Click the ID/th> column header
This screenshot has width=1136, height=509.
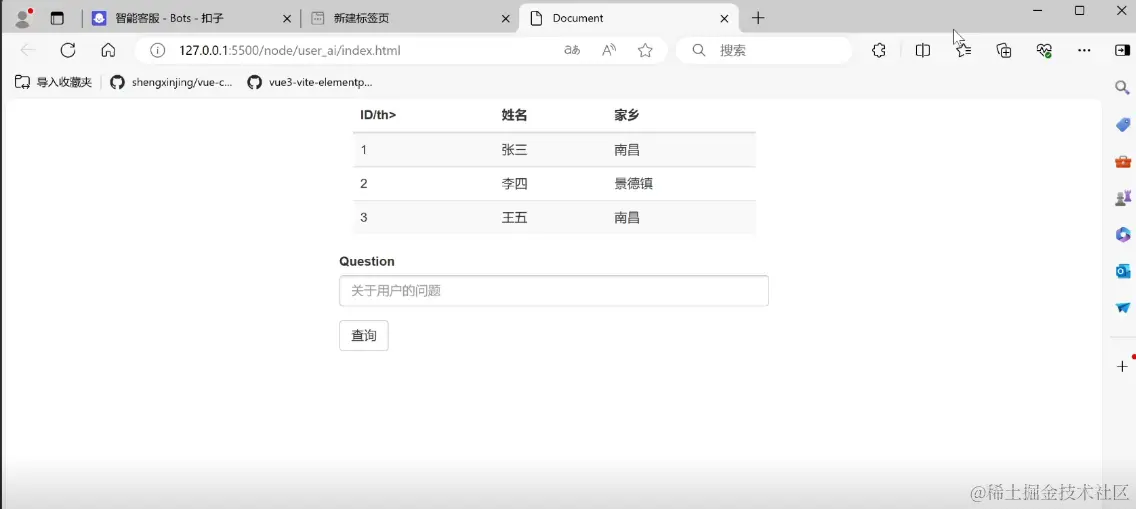(x=378, y=114)
